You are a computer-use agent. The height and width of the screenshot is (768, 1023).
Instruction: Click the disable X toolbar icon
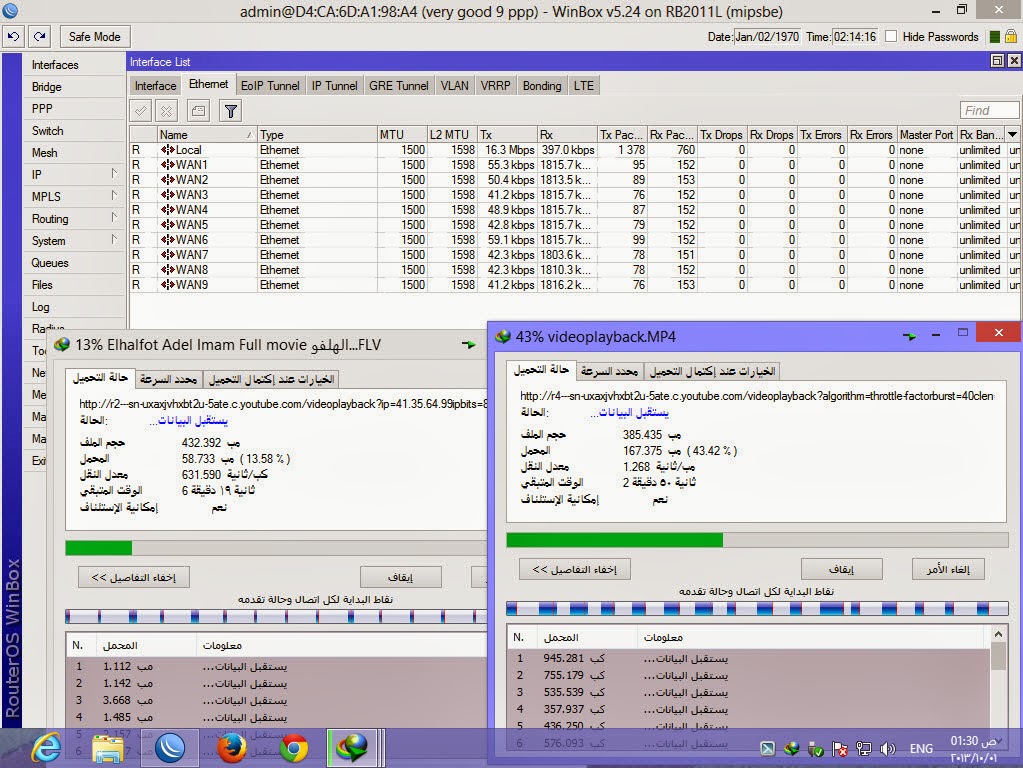pos(167,111)
